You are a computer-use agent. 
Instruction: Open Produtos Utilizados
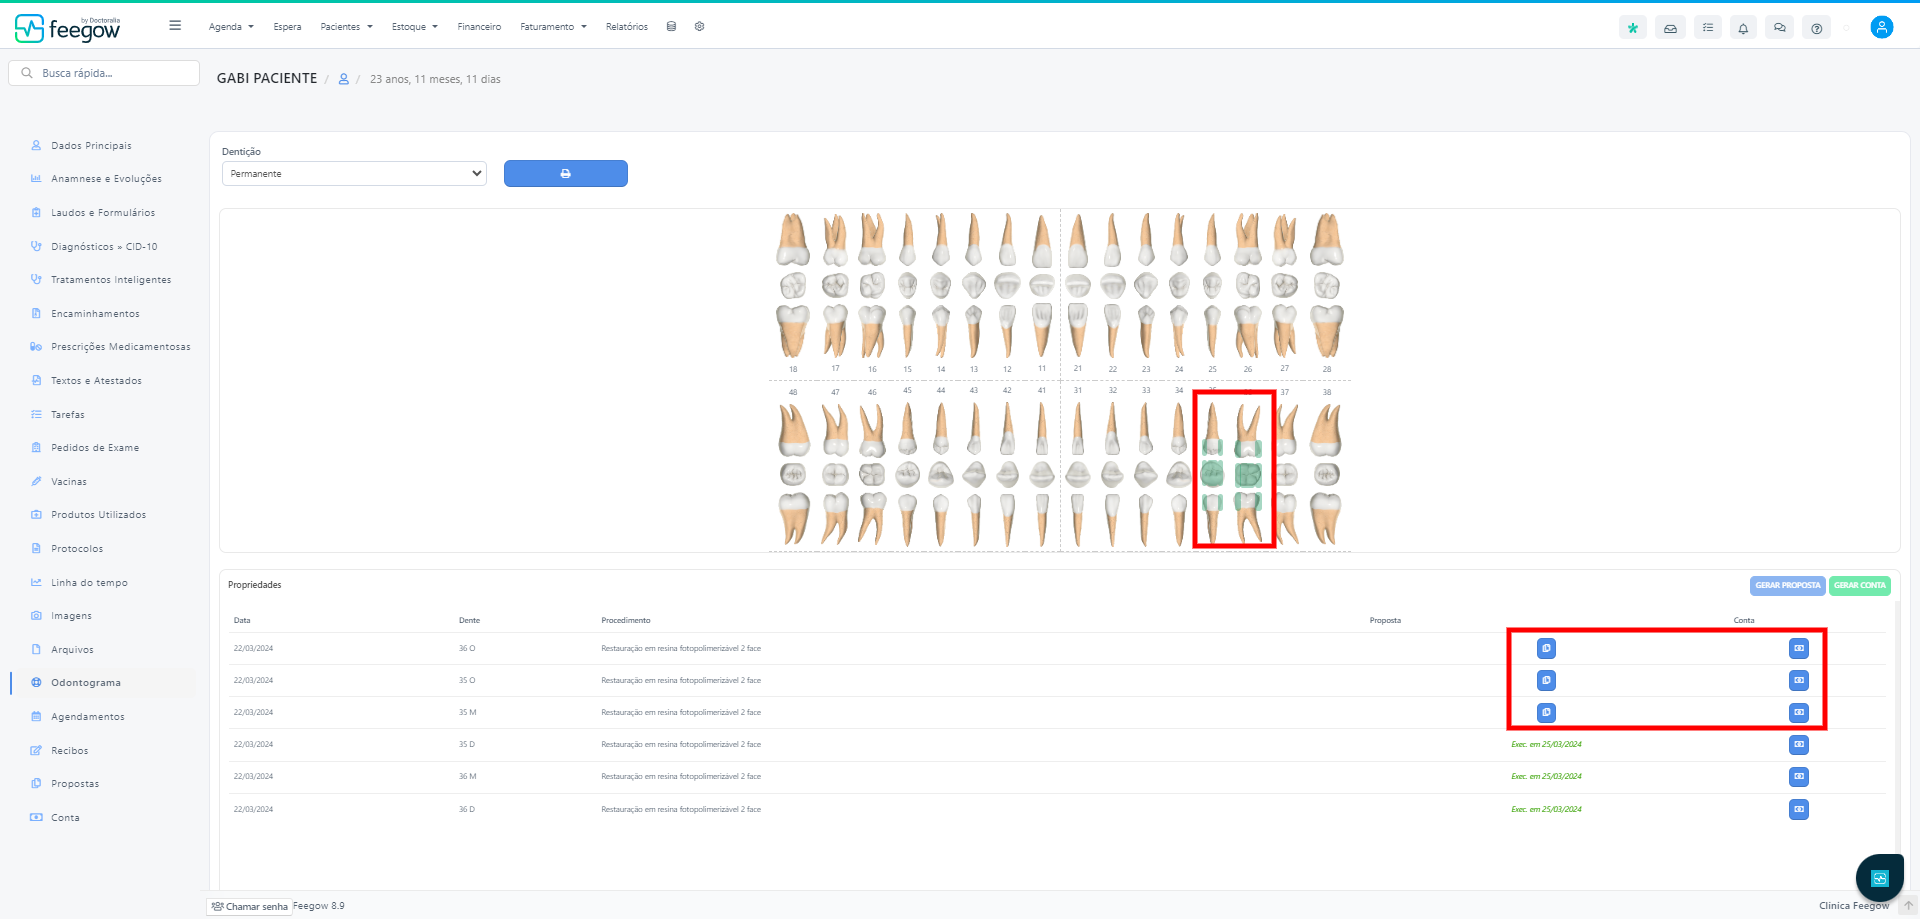pos(98,515)
